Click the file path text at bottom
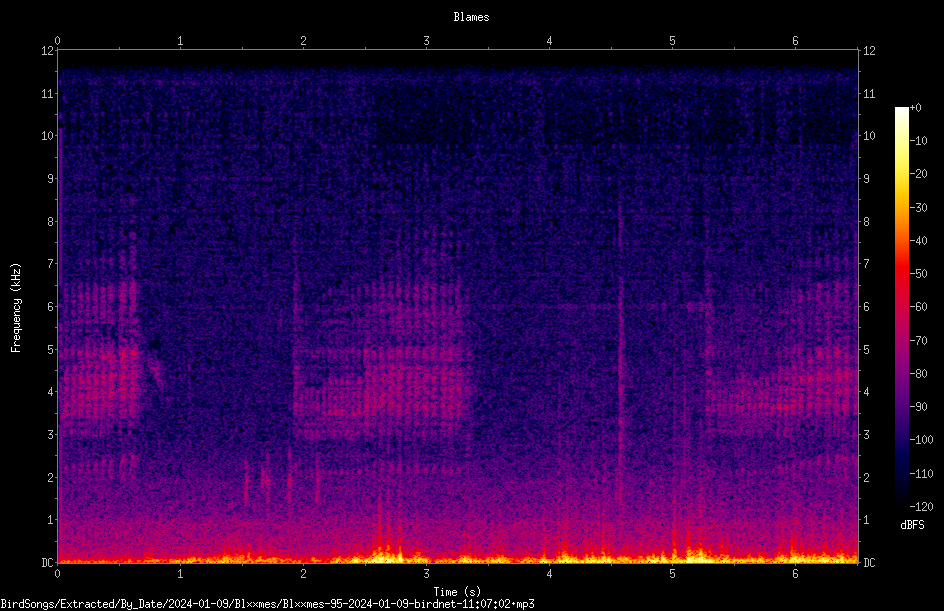This screenshot has height=611, width=944. click(267, 604)
